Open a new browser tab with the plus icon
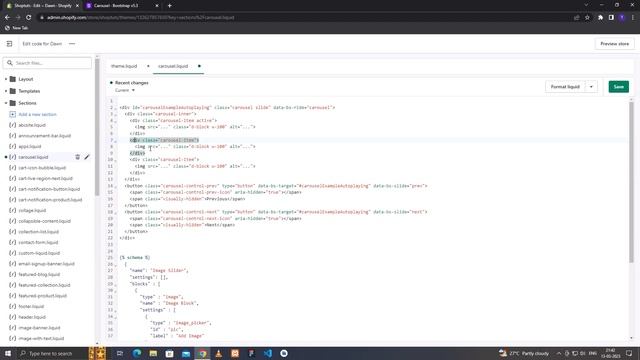Viewport: 640px width, 360px height. 169,6
